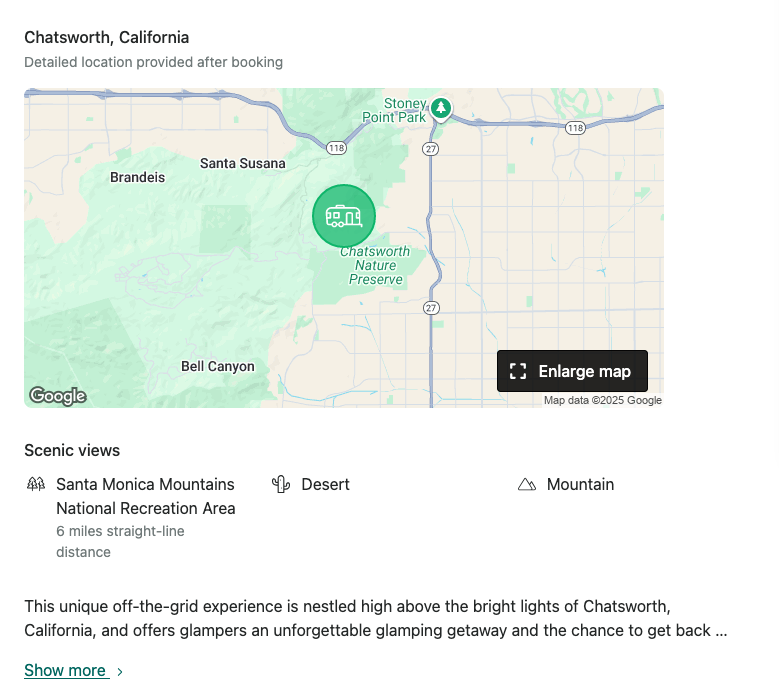Click the Bell Canyon label on the map
This screenshot has width=779, height=698.
[x=217, y=367]
